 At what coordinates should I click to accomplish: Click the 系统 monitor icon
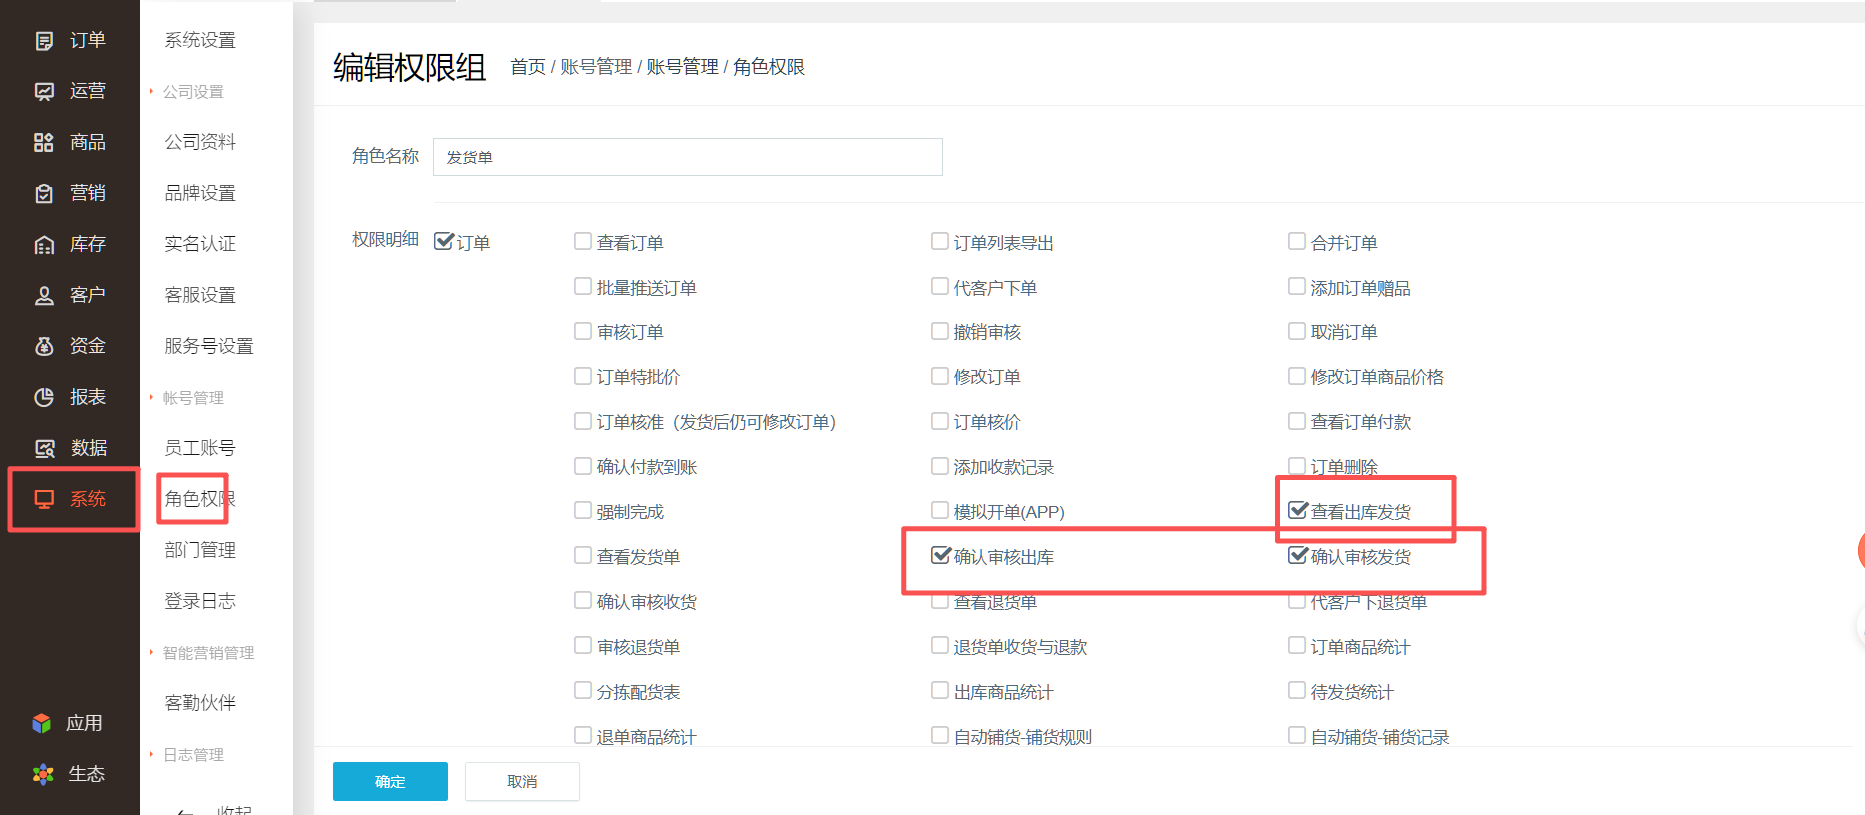tap(44, 500)
